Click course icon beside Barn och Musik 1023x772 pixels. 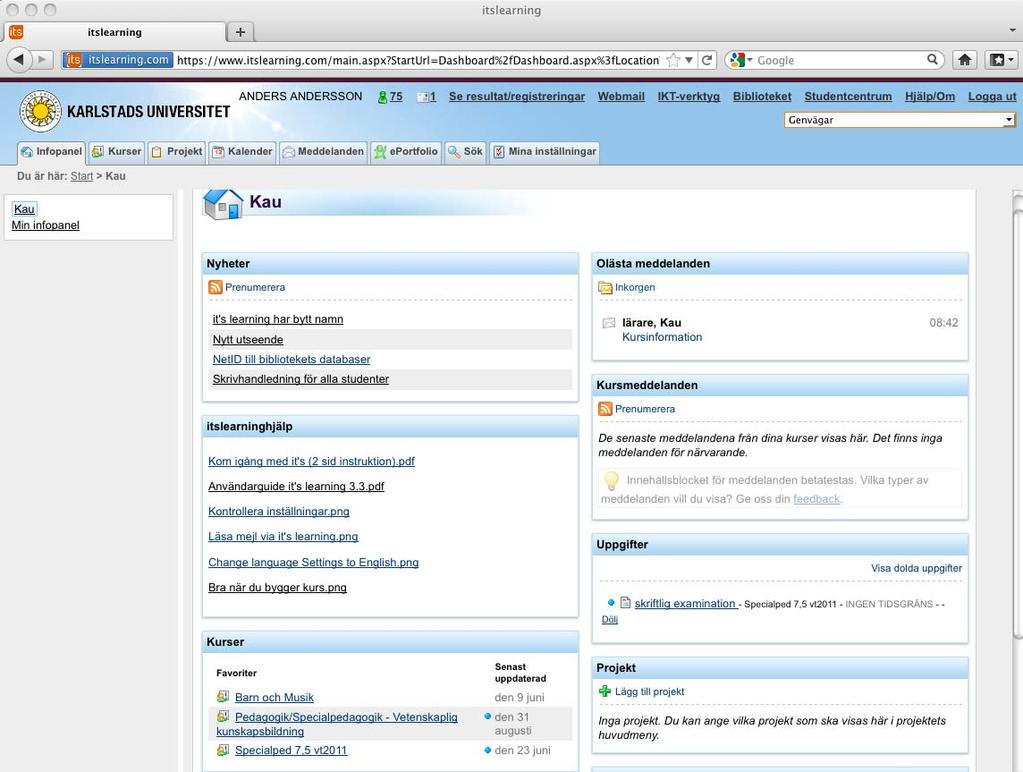tap(222, 696)
